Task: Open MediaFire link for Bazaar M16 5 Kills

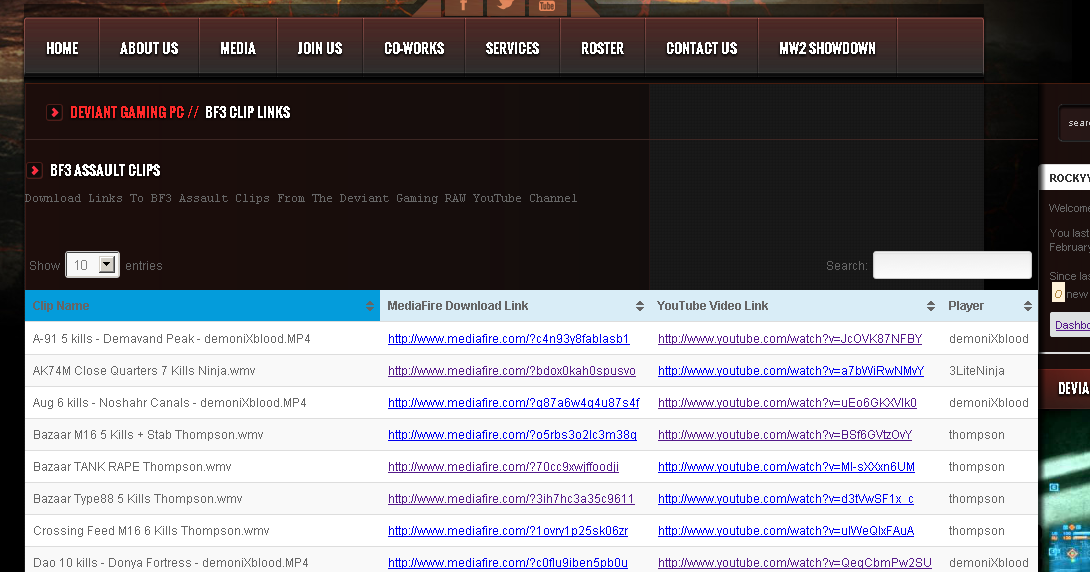Action: tap(512, 434)
